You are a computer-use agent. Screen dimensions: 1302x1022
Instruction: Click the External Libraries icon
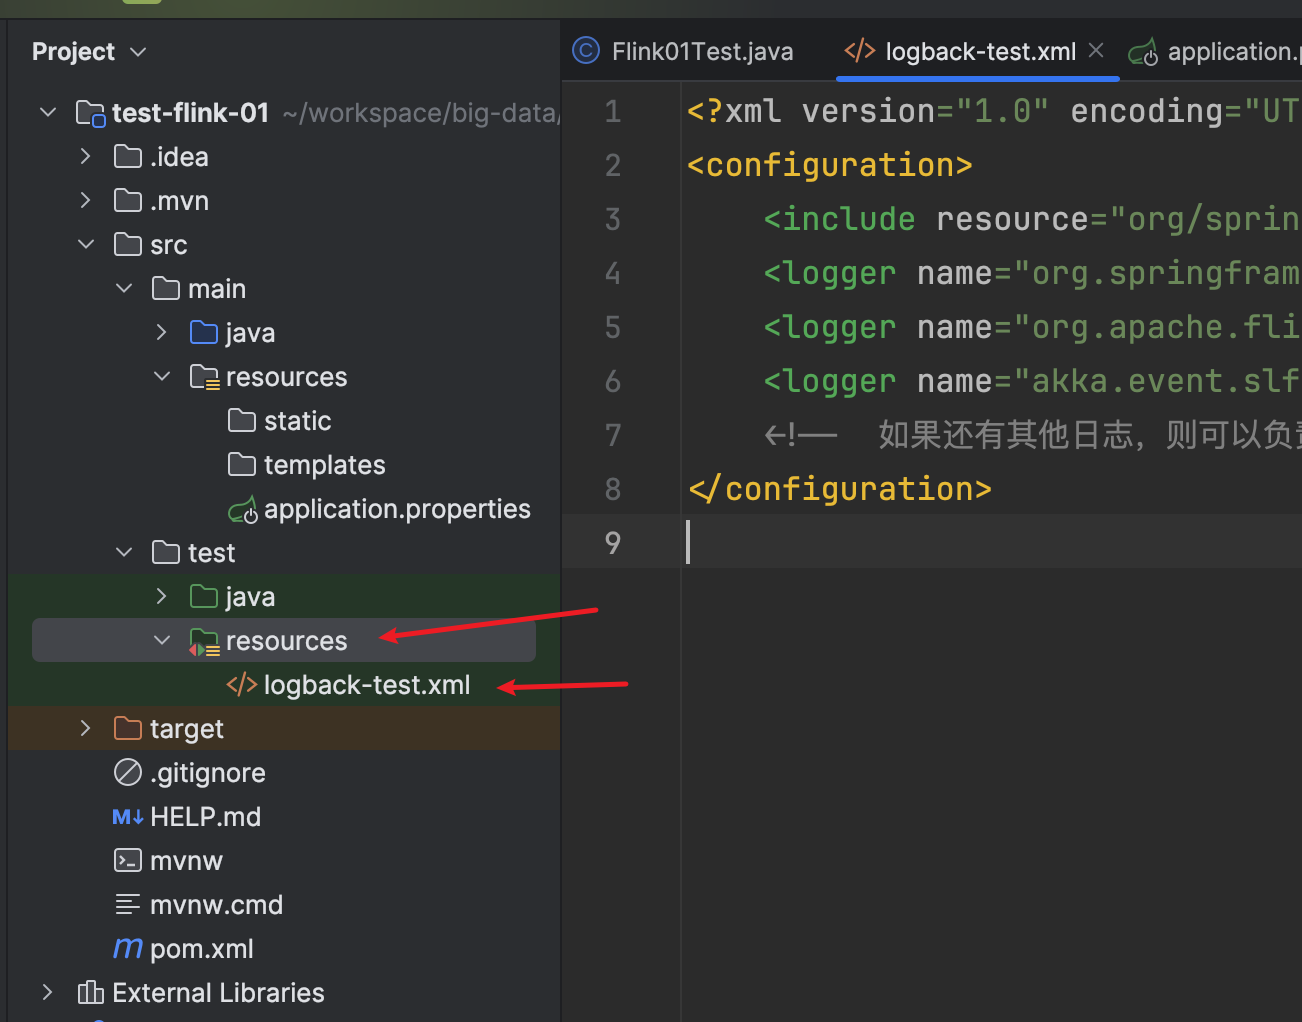coord(91,992)
